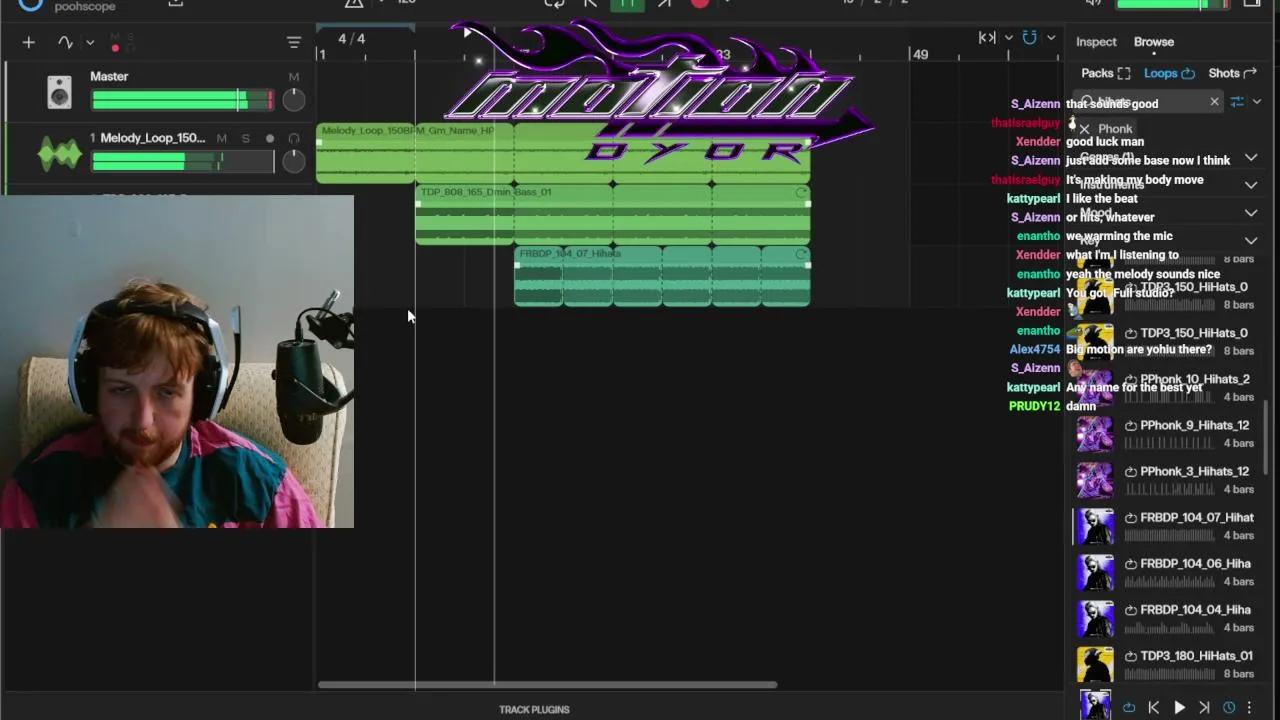Image resolution: width=1280 pixels, height=720 pixels.
Task: Open the Packs browser tab
Action: 1105,73
